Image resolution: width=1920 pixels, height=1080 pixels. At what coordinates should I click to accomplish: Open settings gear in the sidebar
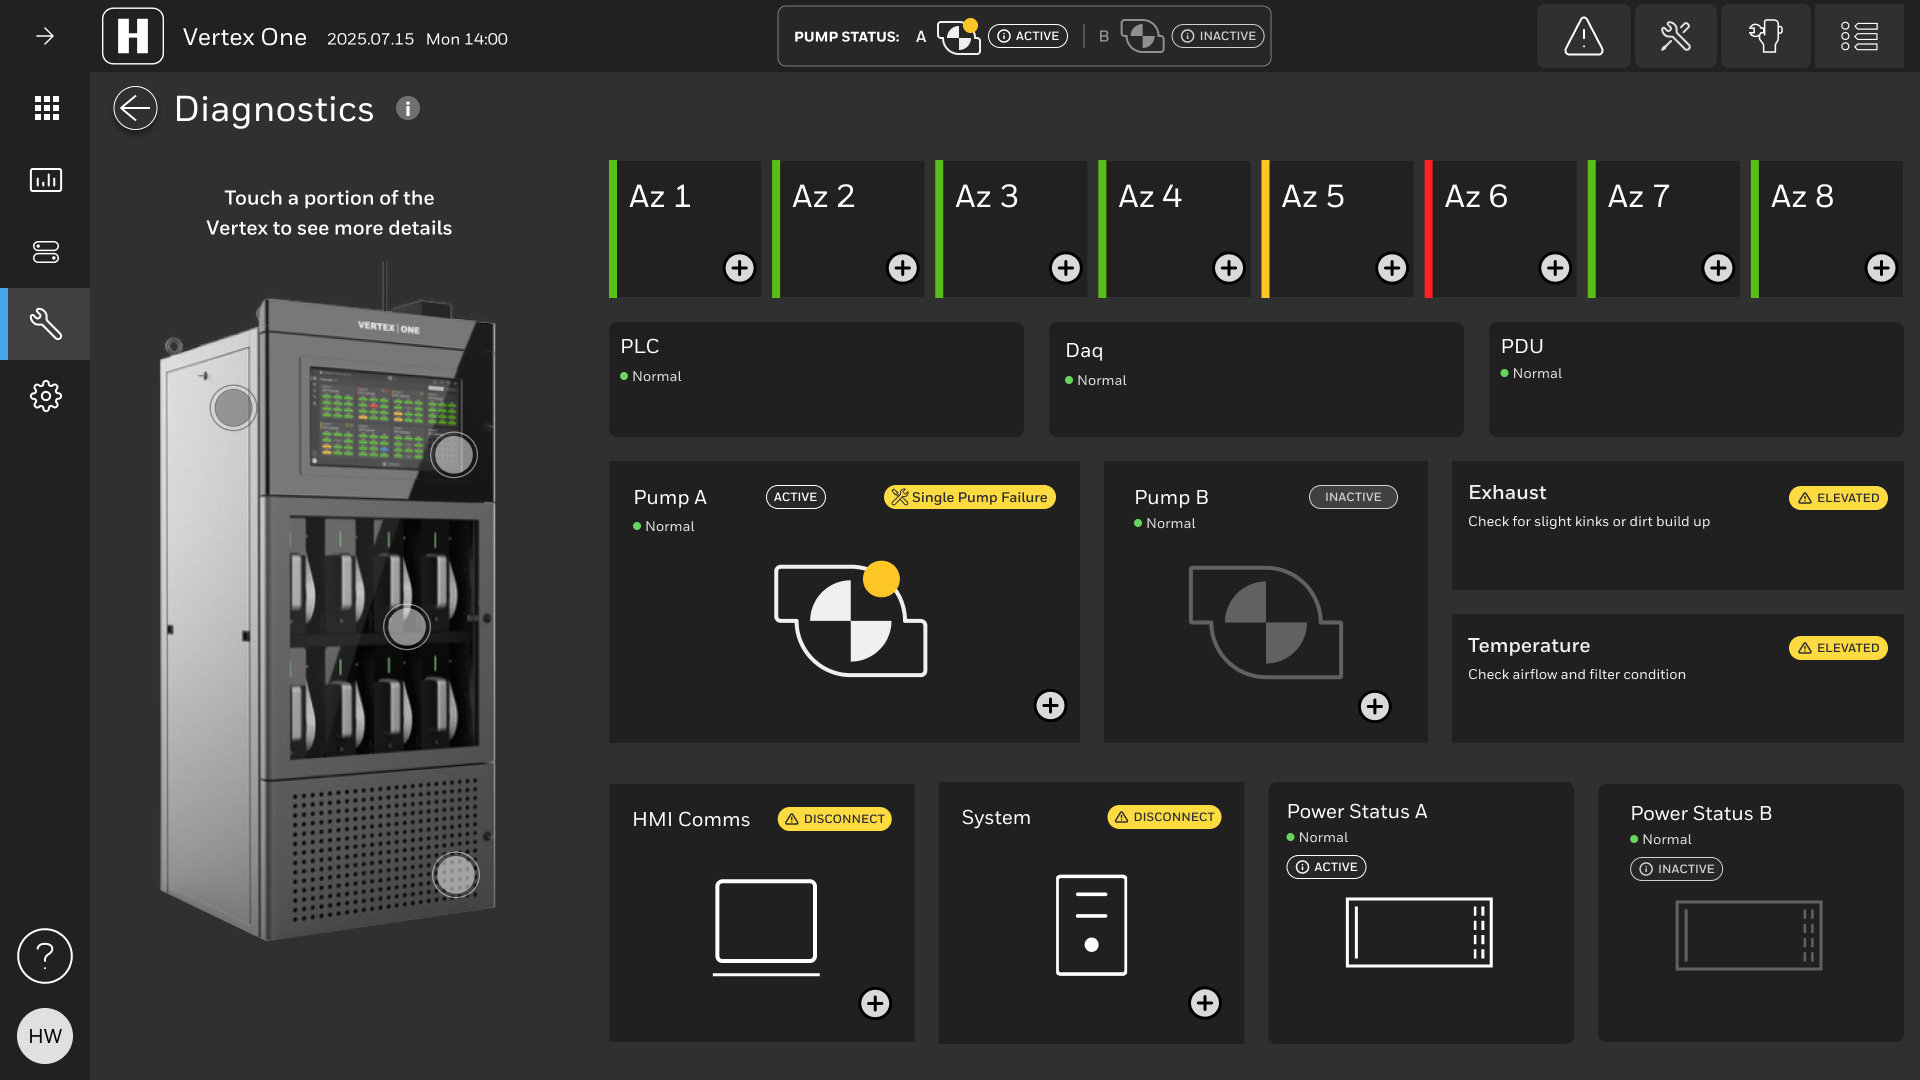(x=45, y=396)
